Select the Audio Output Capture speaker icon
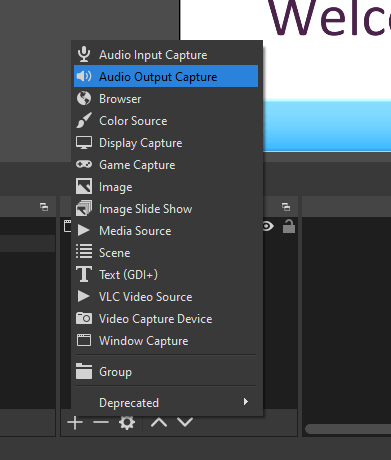The height and width of the screenshot is (460, 391). coord(84,76)
